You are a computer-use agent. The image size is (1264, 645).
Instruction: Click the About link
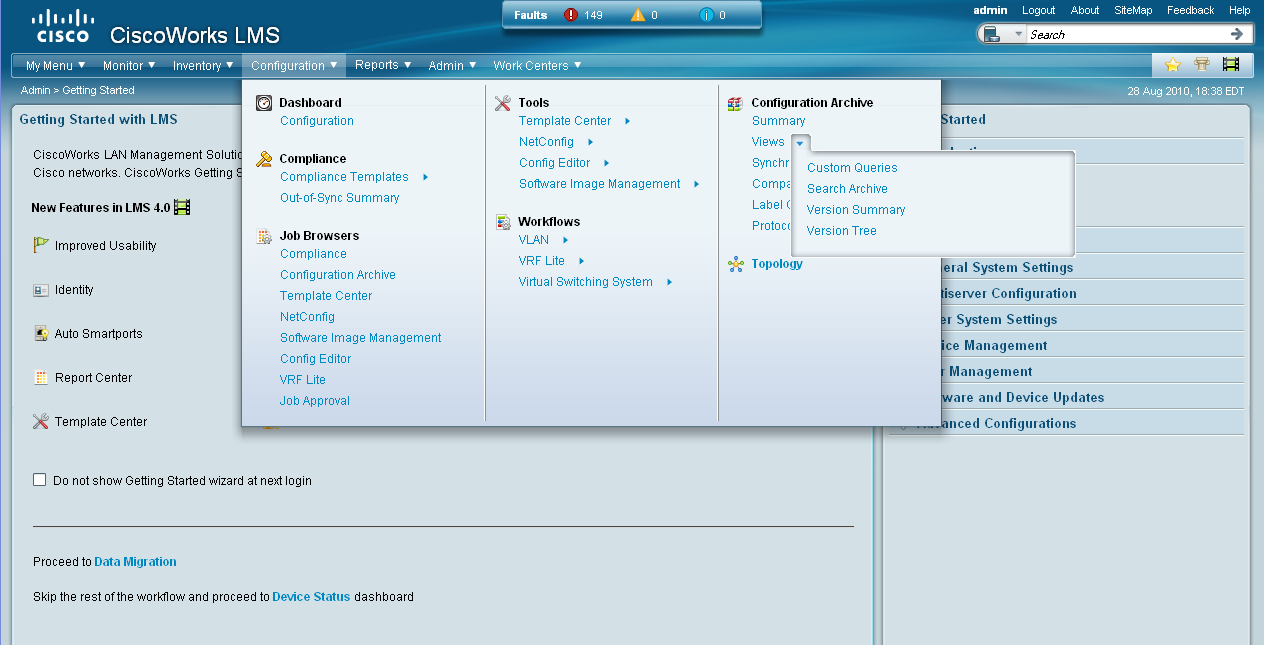1085,10
